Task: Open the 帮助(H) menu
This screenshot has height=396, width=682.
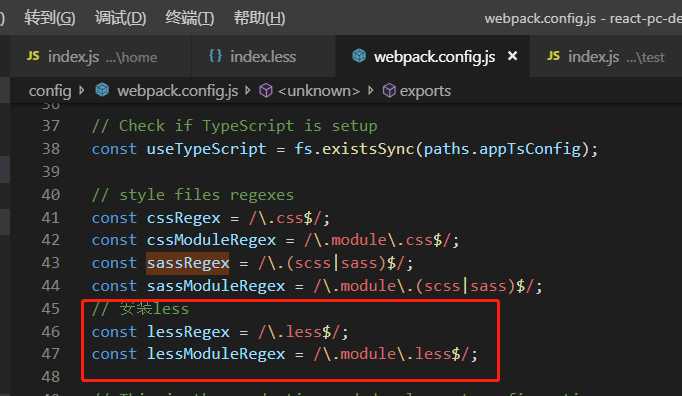Action: point(259,18)
